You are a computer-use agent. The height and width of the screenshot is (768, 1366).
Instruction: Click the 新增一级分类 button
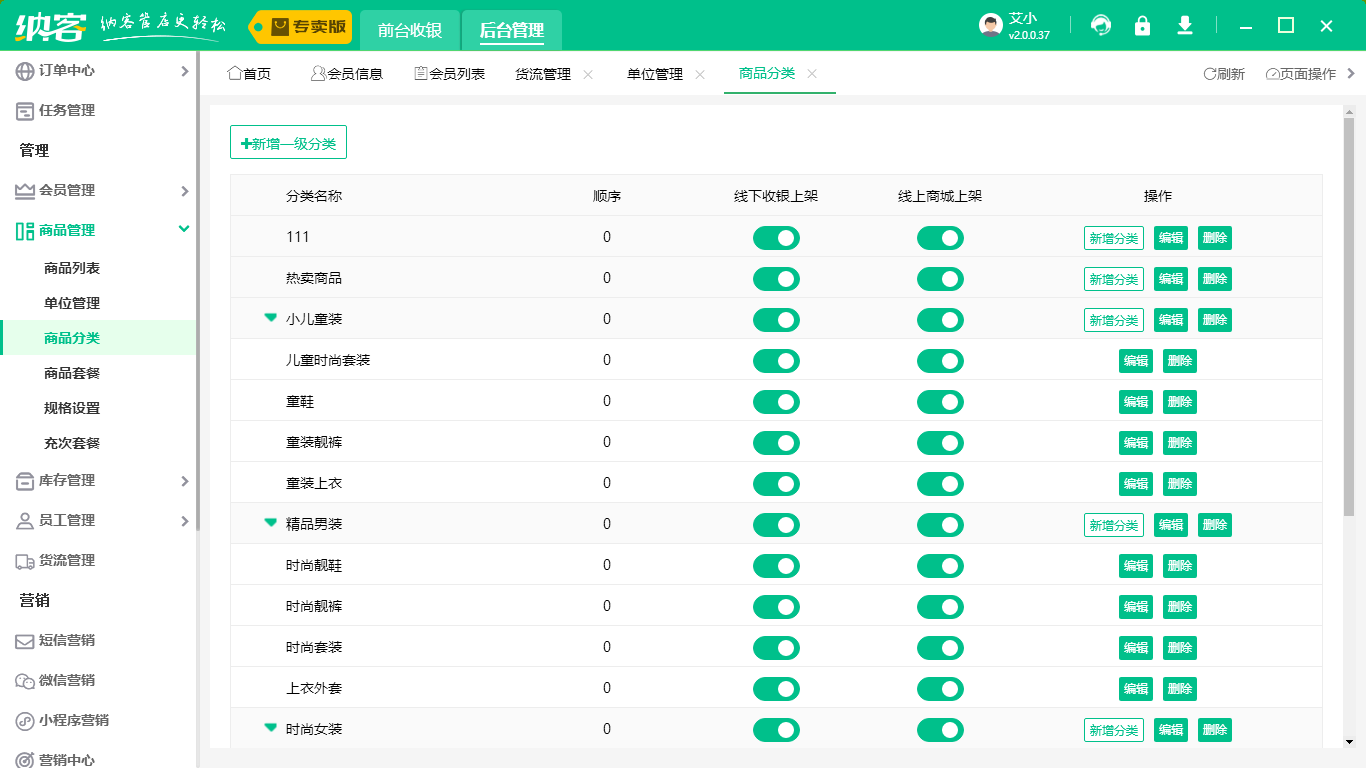(x=288, y=142)
